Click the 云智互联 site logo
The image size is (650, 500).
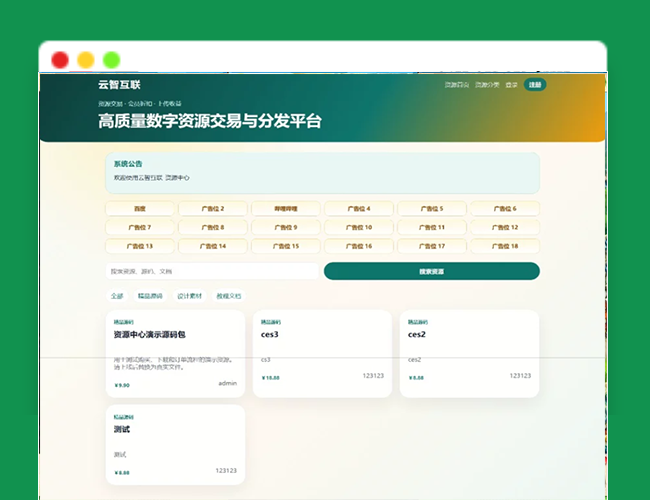click(119, 85)
